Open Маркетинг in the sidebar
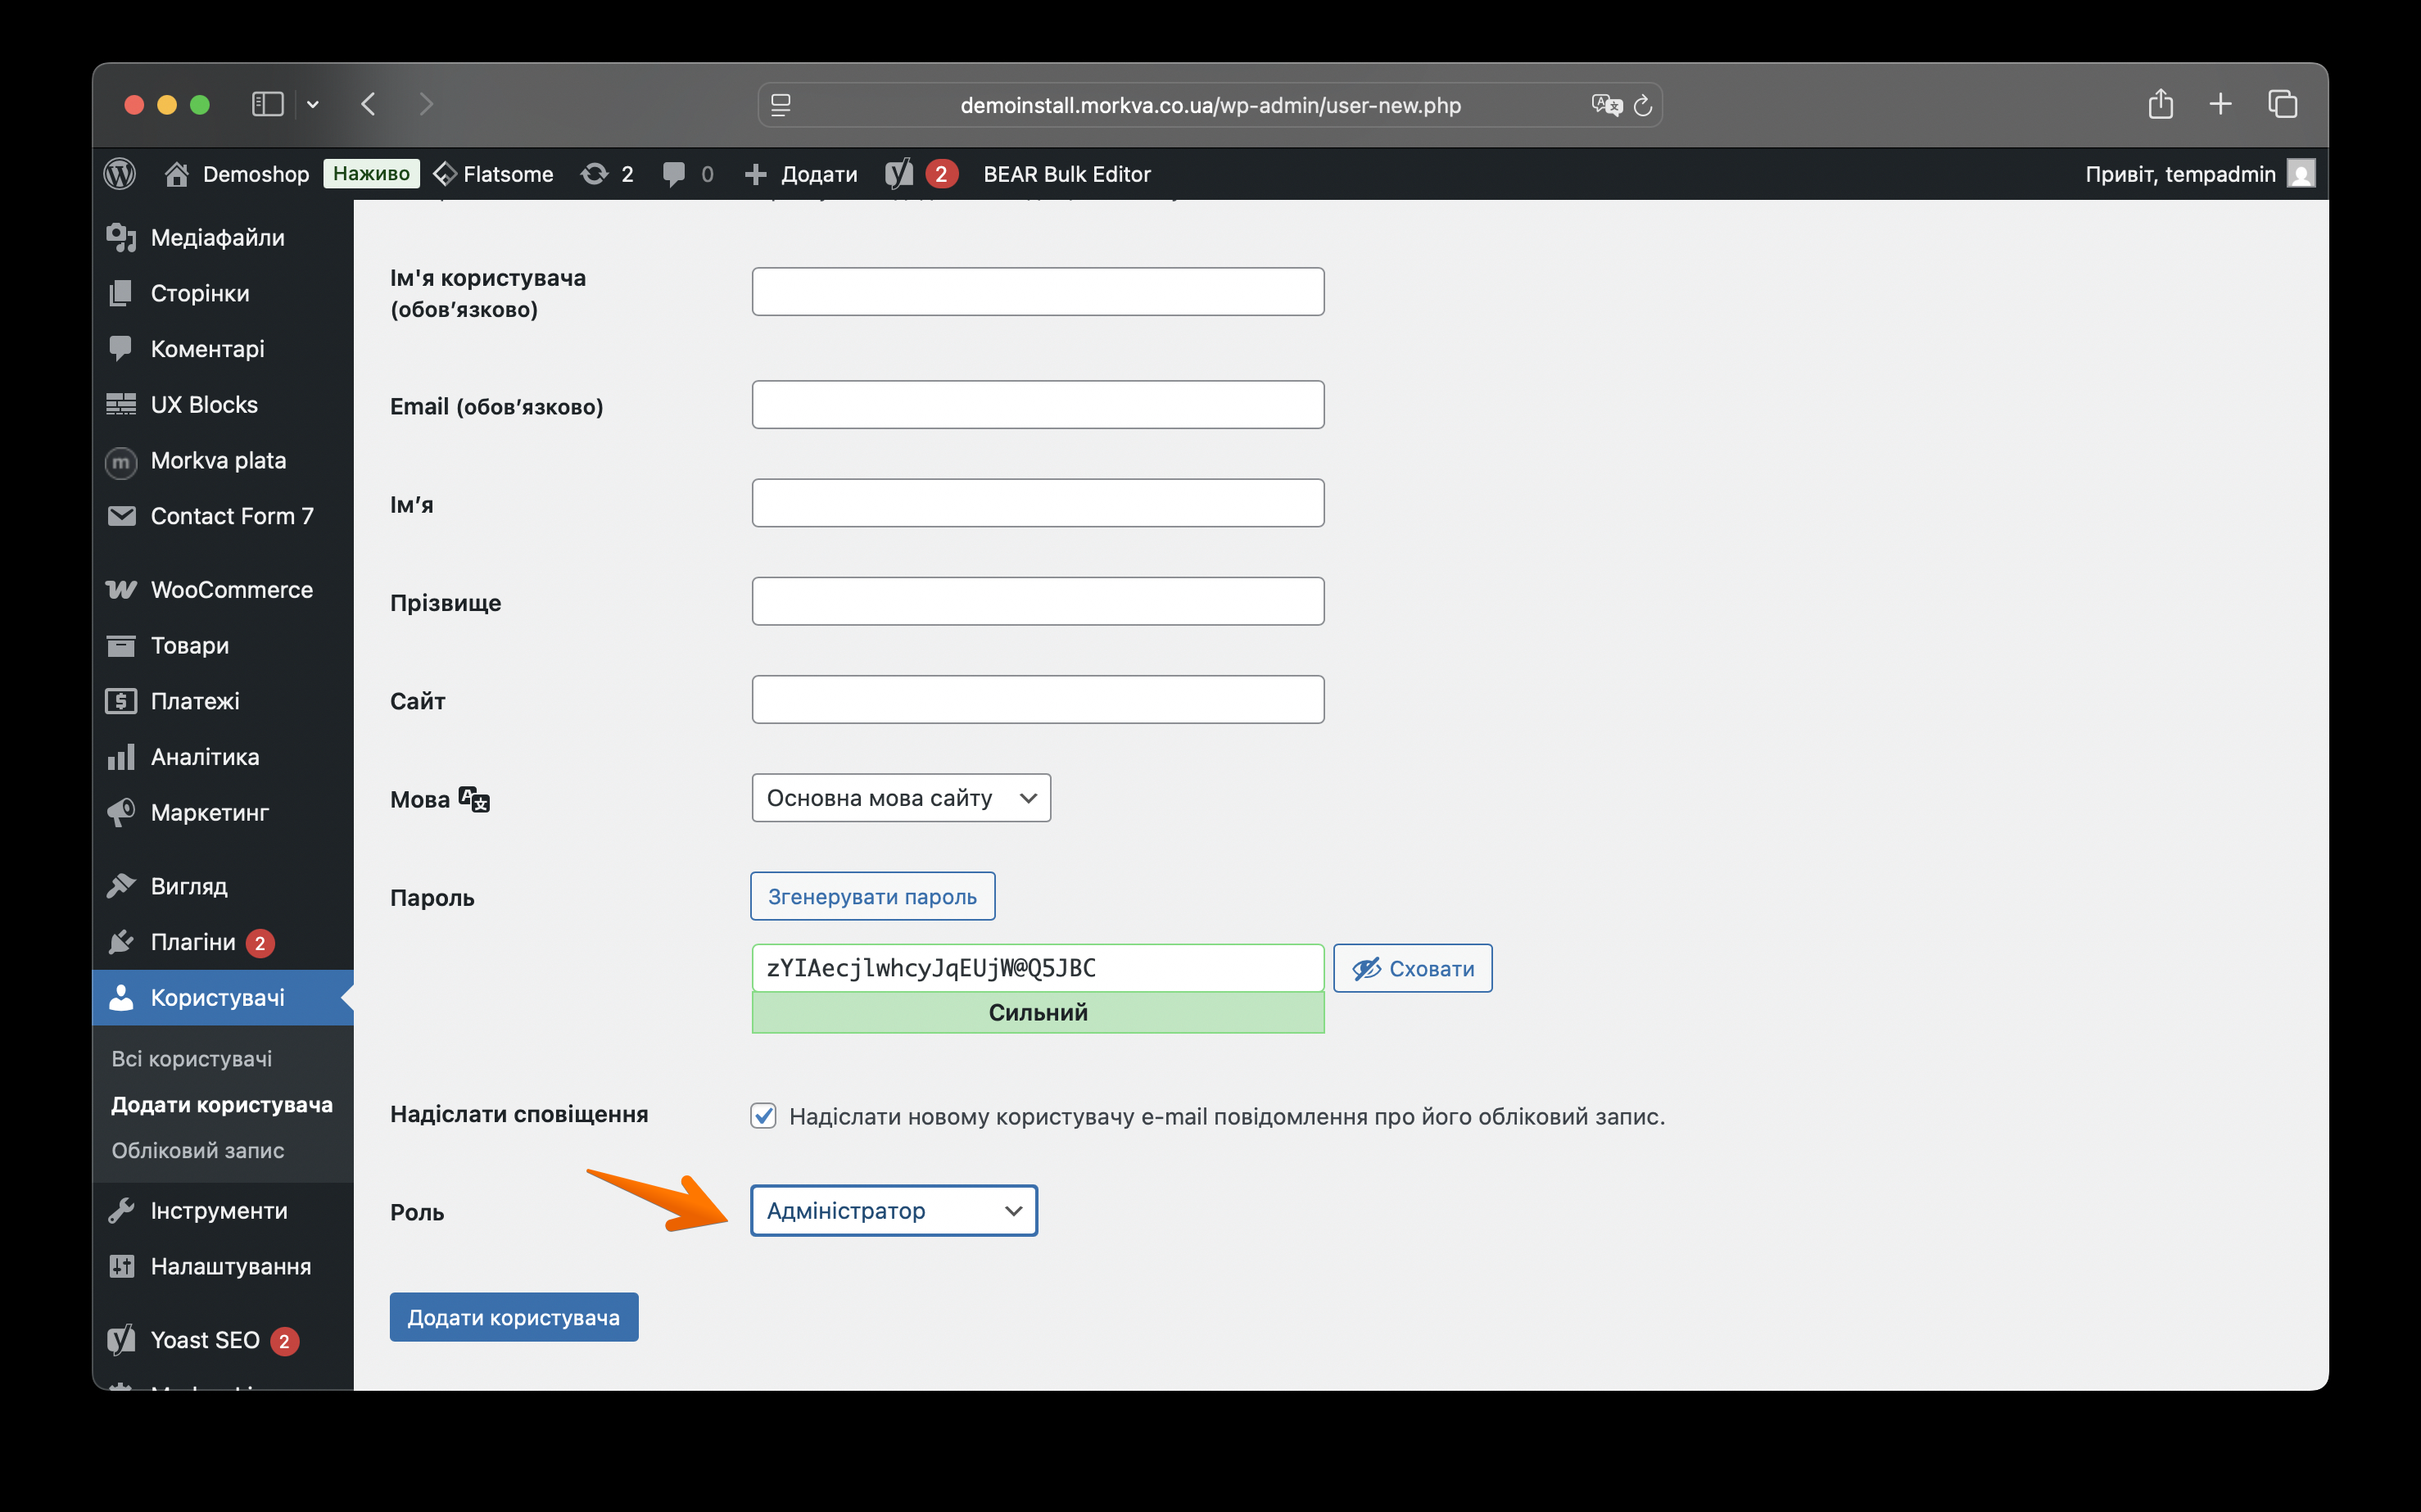 tap(223, 813)
